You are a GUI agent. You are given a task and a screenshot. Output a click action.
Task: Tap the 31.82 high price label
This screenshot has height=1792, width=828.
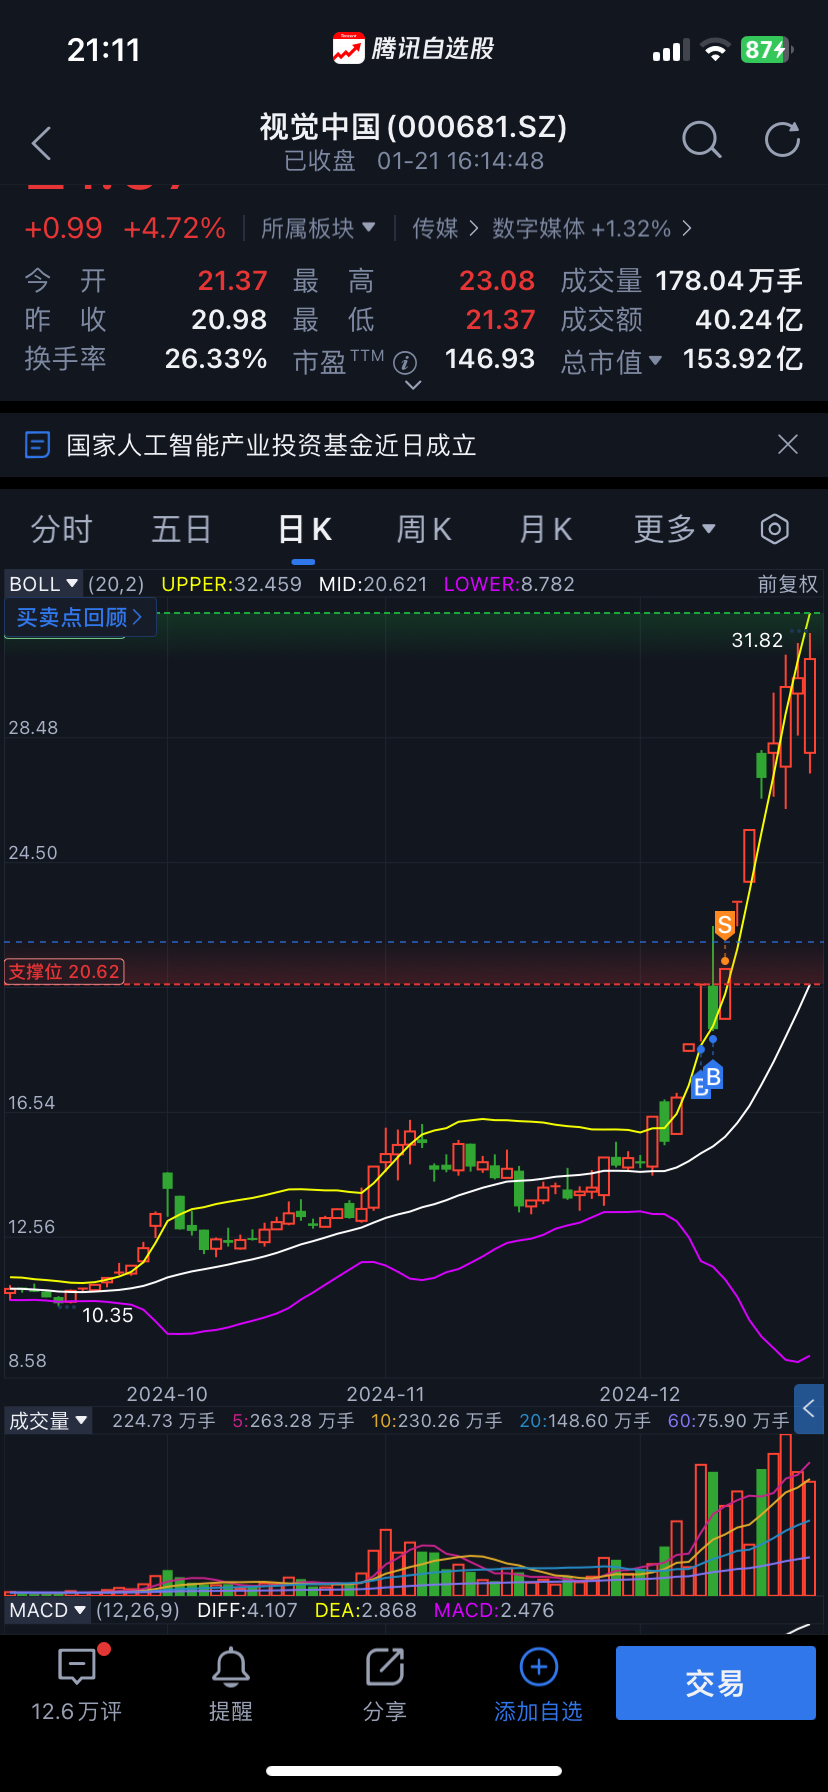pos(757,640)
